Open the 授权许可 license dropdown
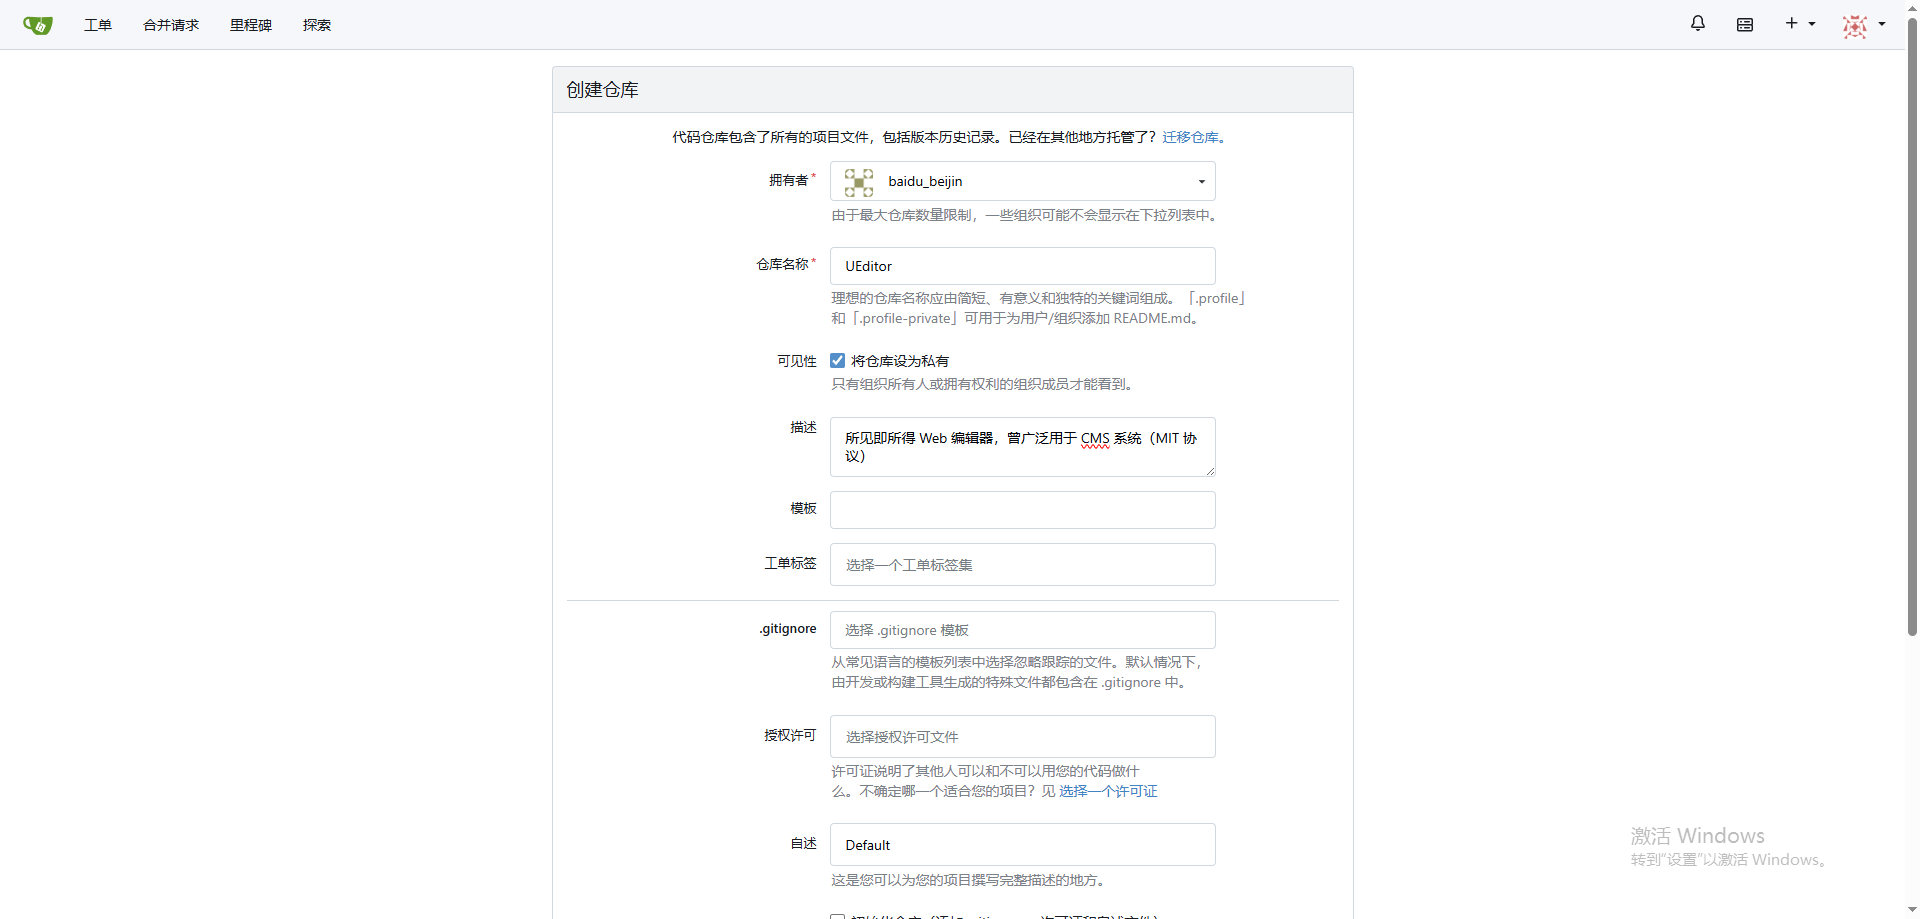Viewport: 1920px width, 919px height. (x=1022, y=736)
